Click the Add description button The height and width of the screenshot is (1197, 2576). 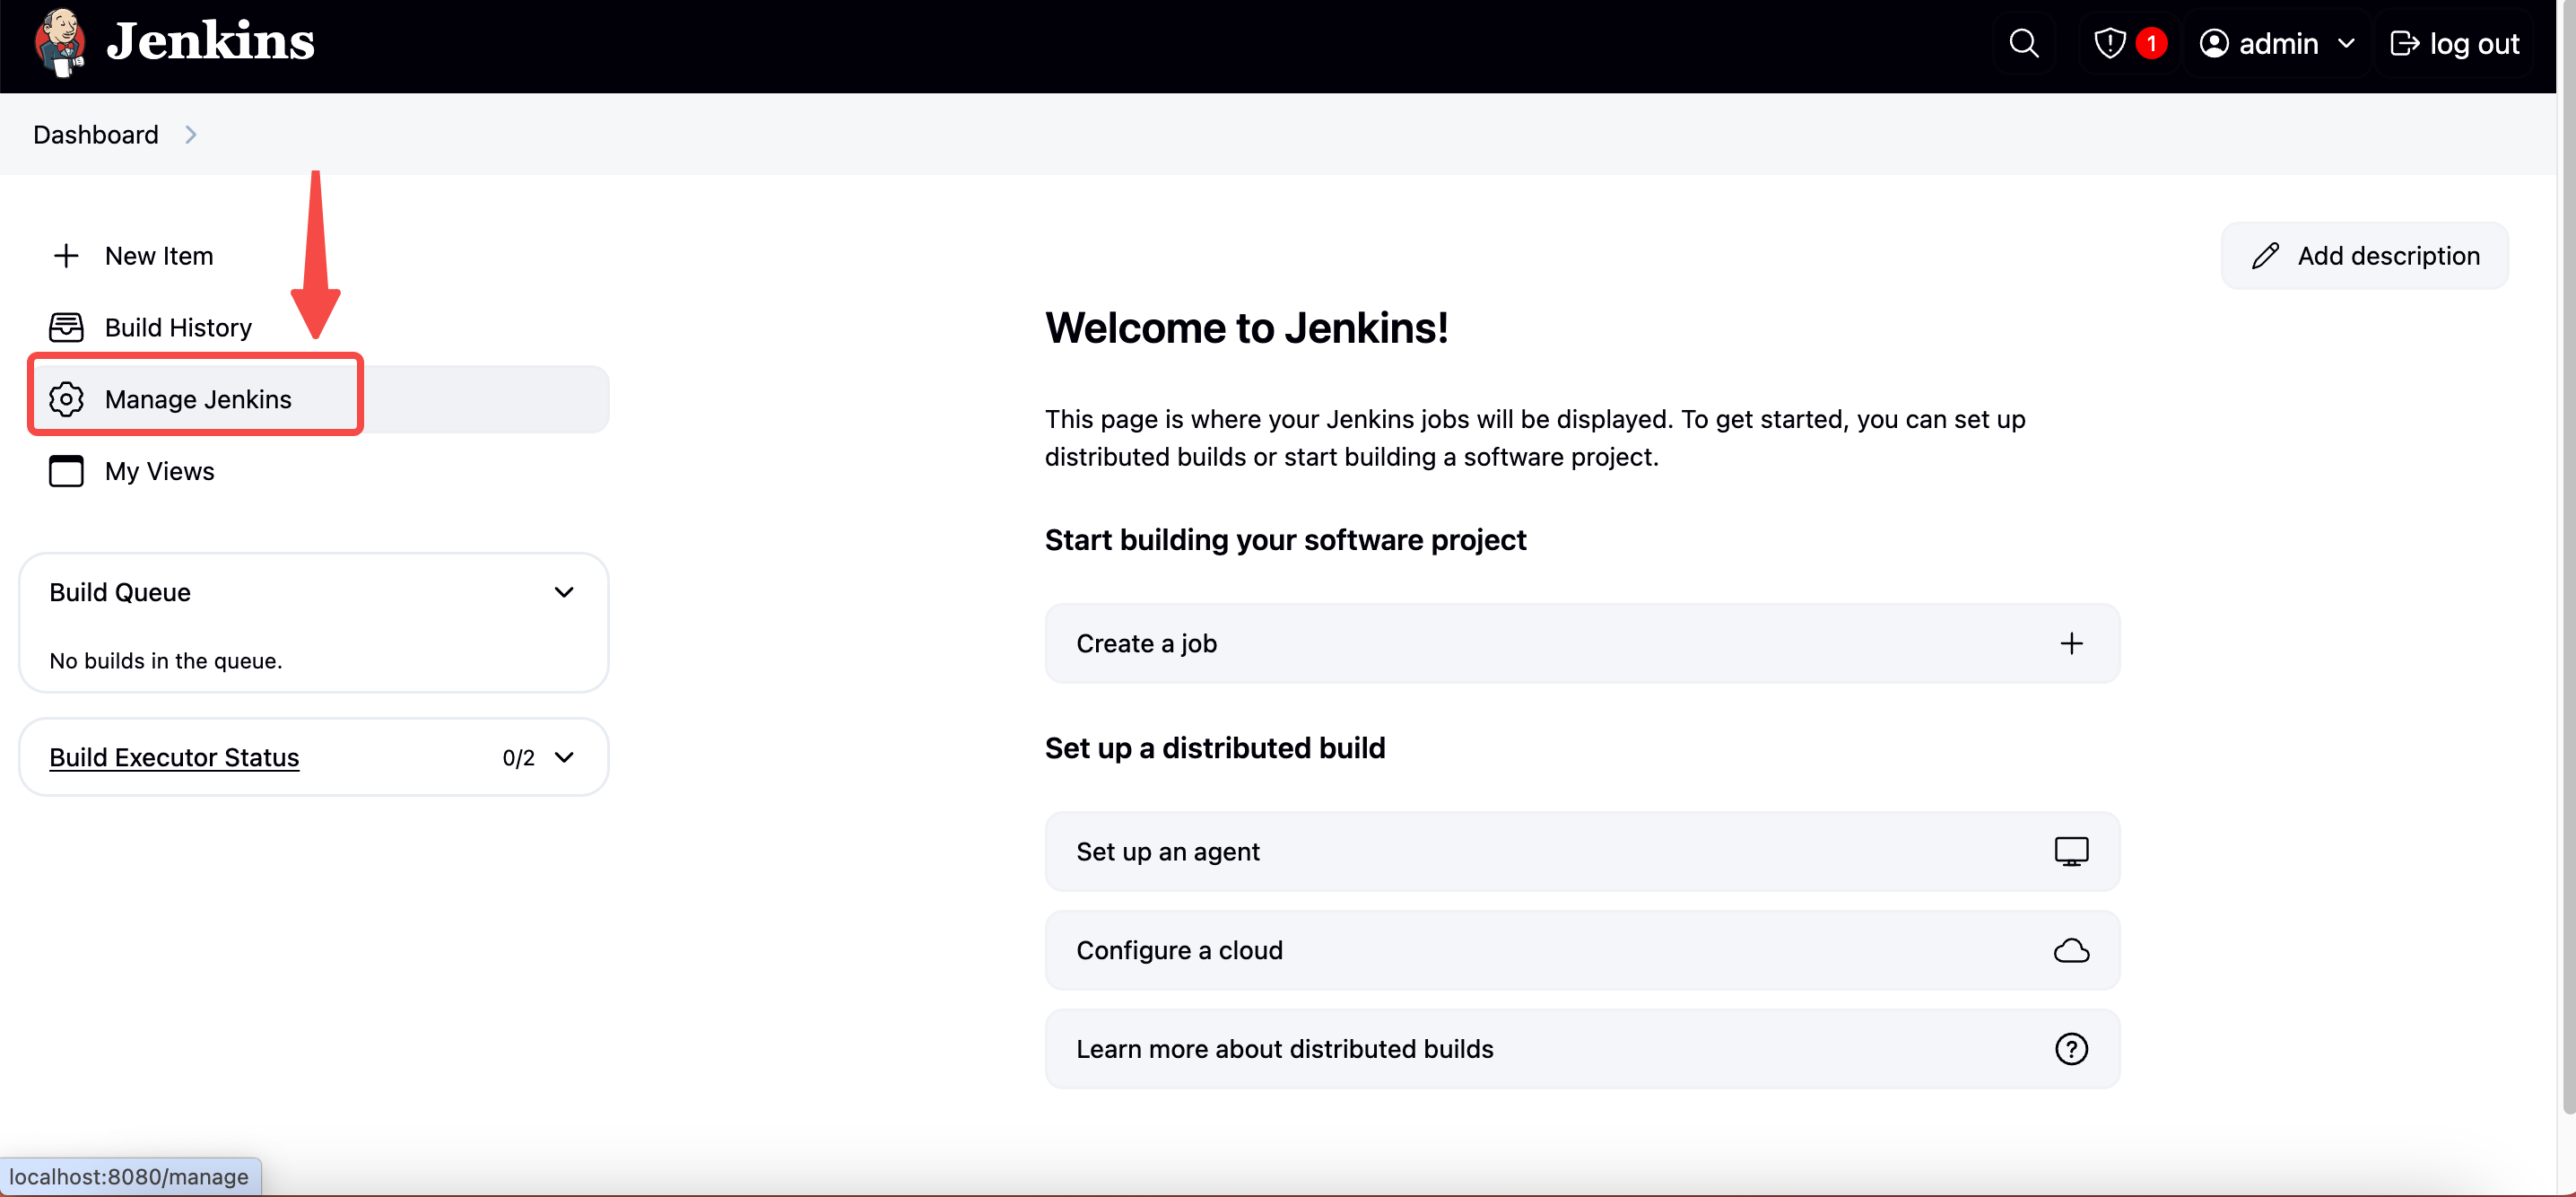(2364, 256)
